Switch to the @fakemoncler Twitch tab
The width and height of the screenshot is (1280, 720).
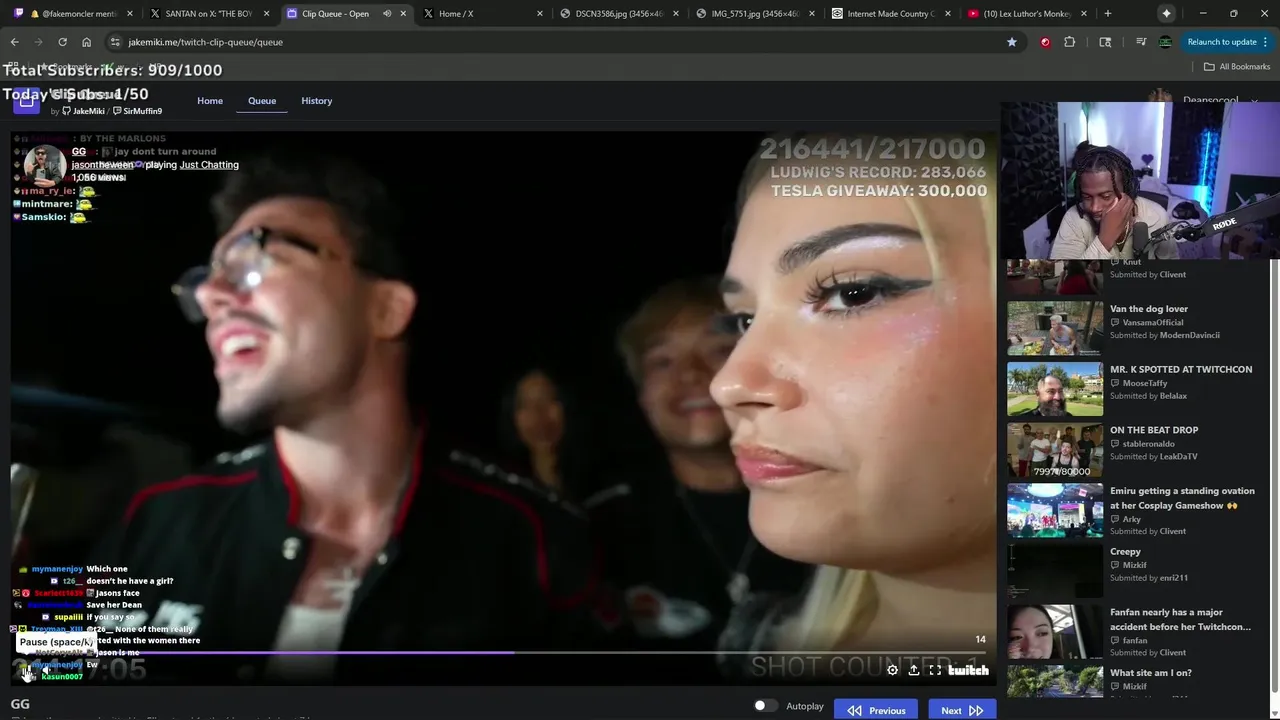click(x=72, y=14)
